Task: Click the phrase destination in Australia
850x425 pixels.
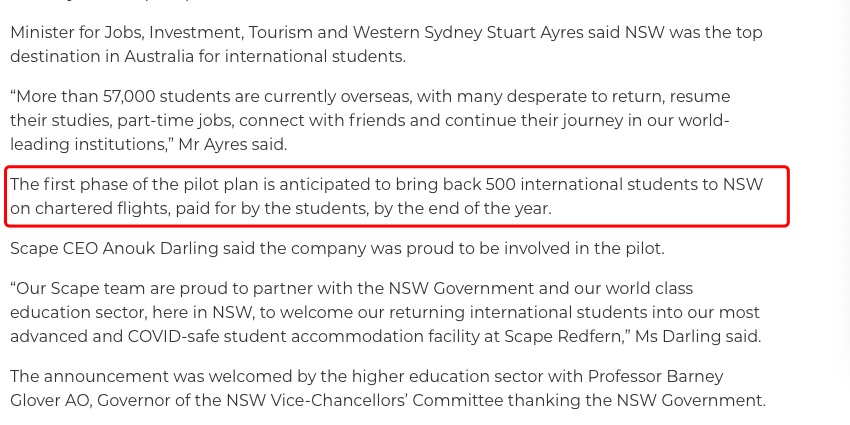Action: tap(102, 56)
